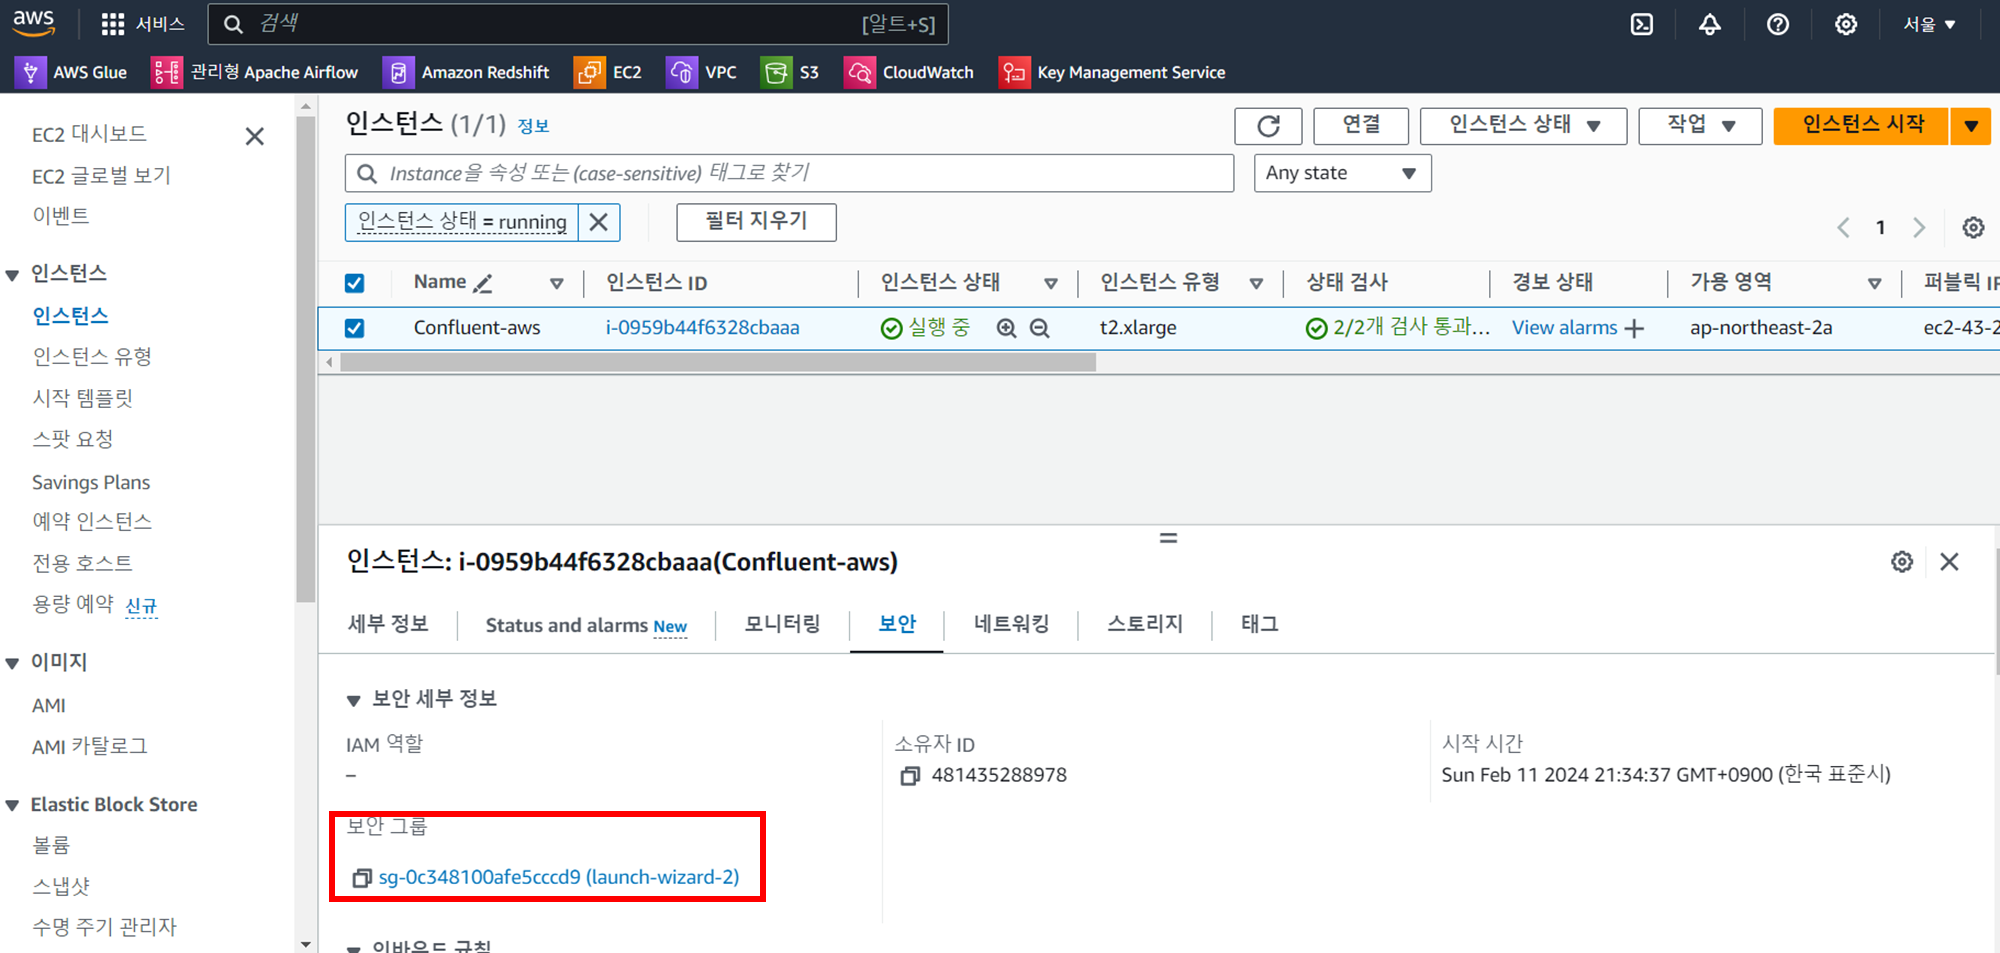Viewport: 2000px width, 953px height.
Task: Expand the Launch instances split arrow
Action: pyautogui.click(x=1970, y=126)
